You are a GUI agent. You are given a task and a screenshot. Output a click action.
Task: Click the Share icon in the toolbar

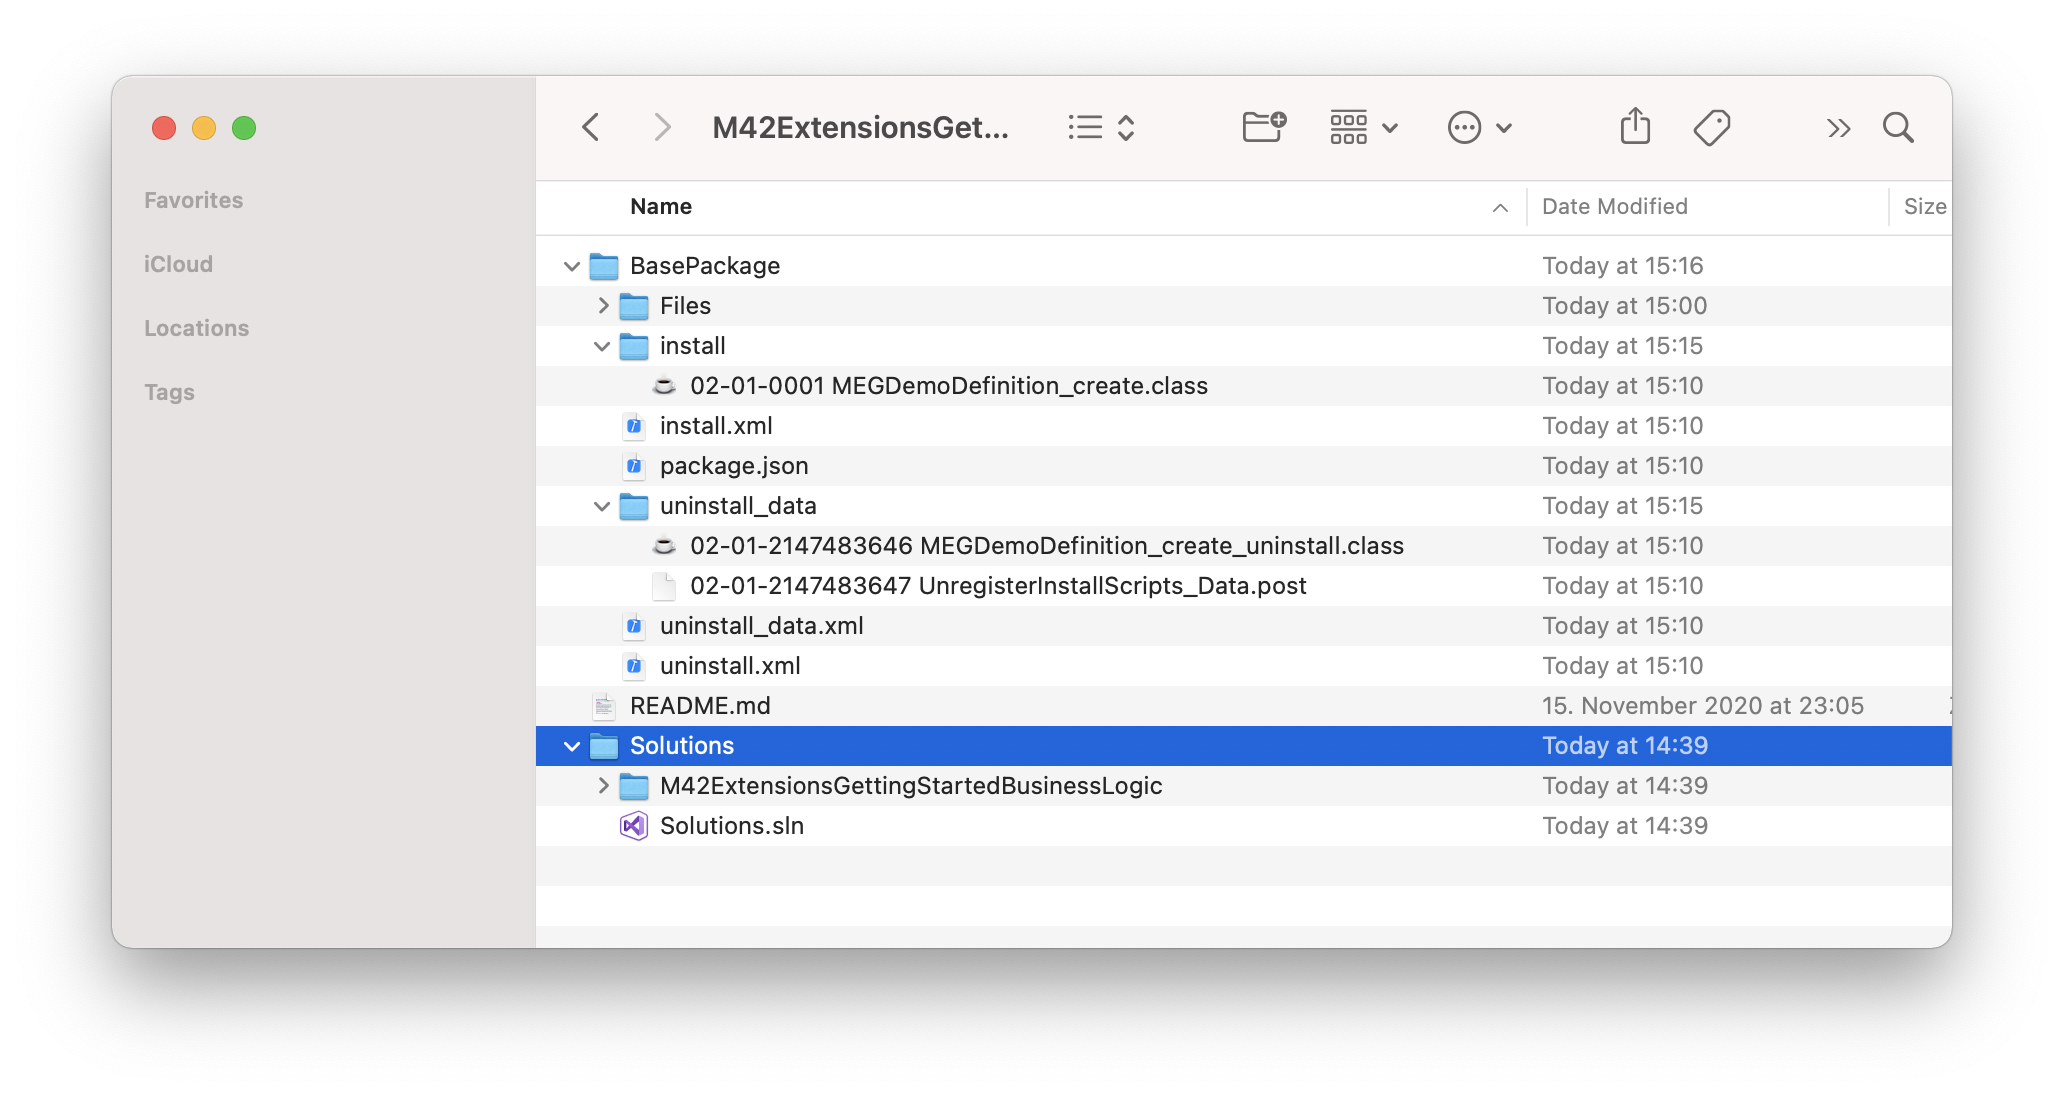(1634, 127)
